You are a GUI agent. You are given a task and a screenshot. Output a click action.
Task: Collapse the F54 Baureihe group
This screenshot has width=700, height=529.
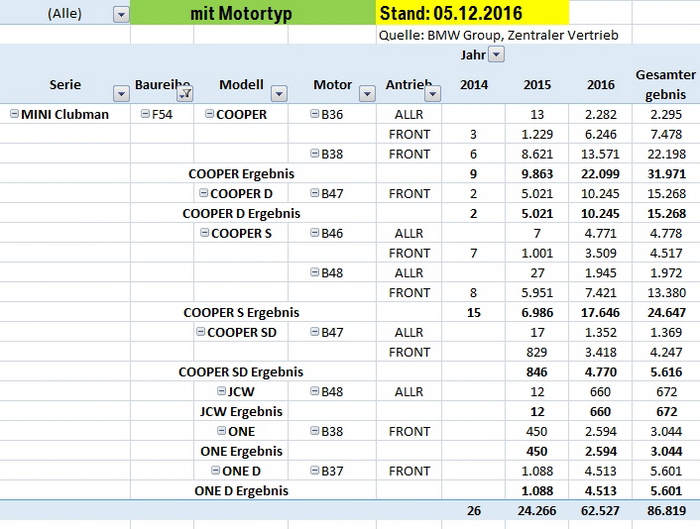[x=145, y=114]
